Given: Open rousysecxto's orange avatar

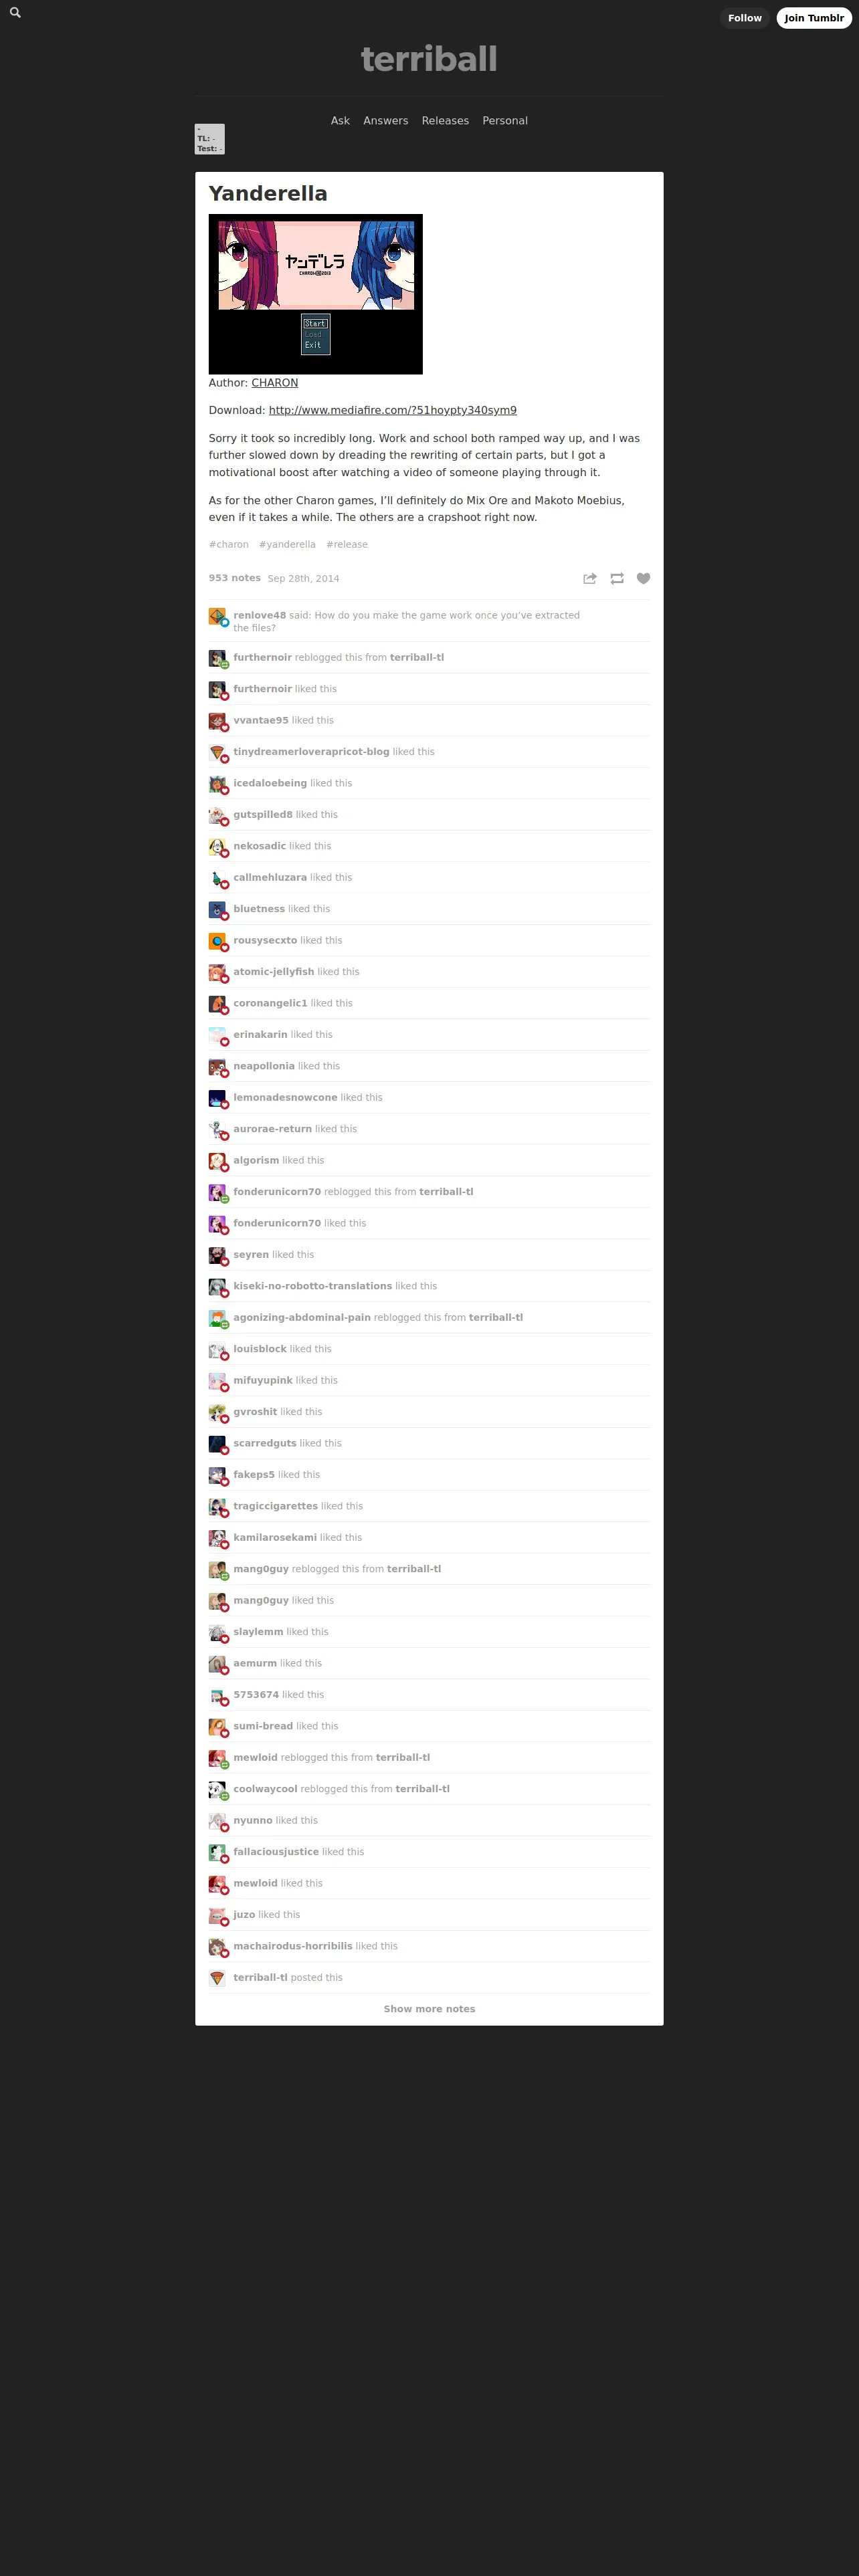Looking at the screenshot, I should 217,941.
